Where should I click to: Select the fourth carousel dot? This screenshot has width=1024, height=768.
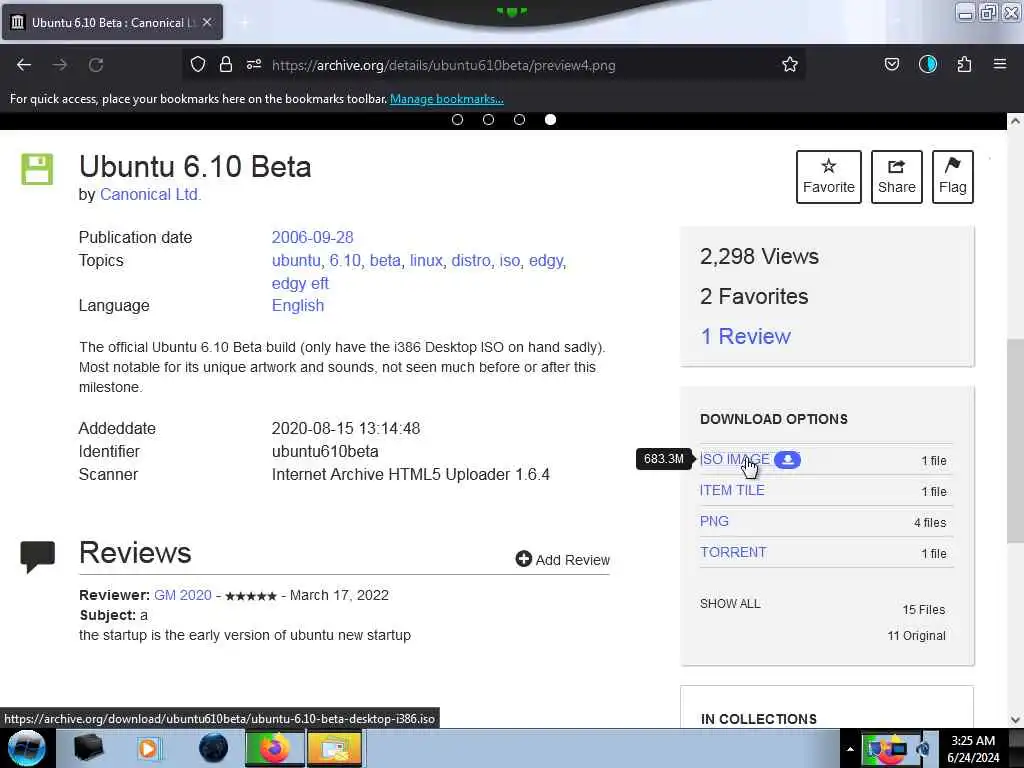pyautogui.click(x=551, y=120)
